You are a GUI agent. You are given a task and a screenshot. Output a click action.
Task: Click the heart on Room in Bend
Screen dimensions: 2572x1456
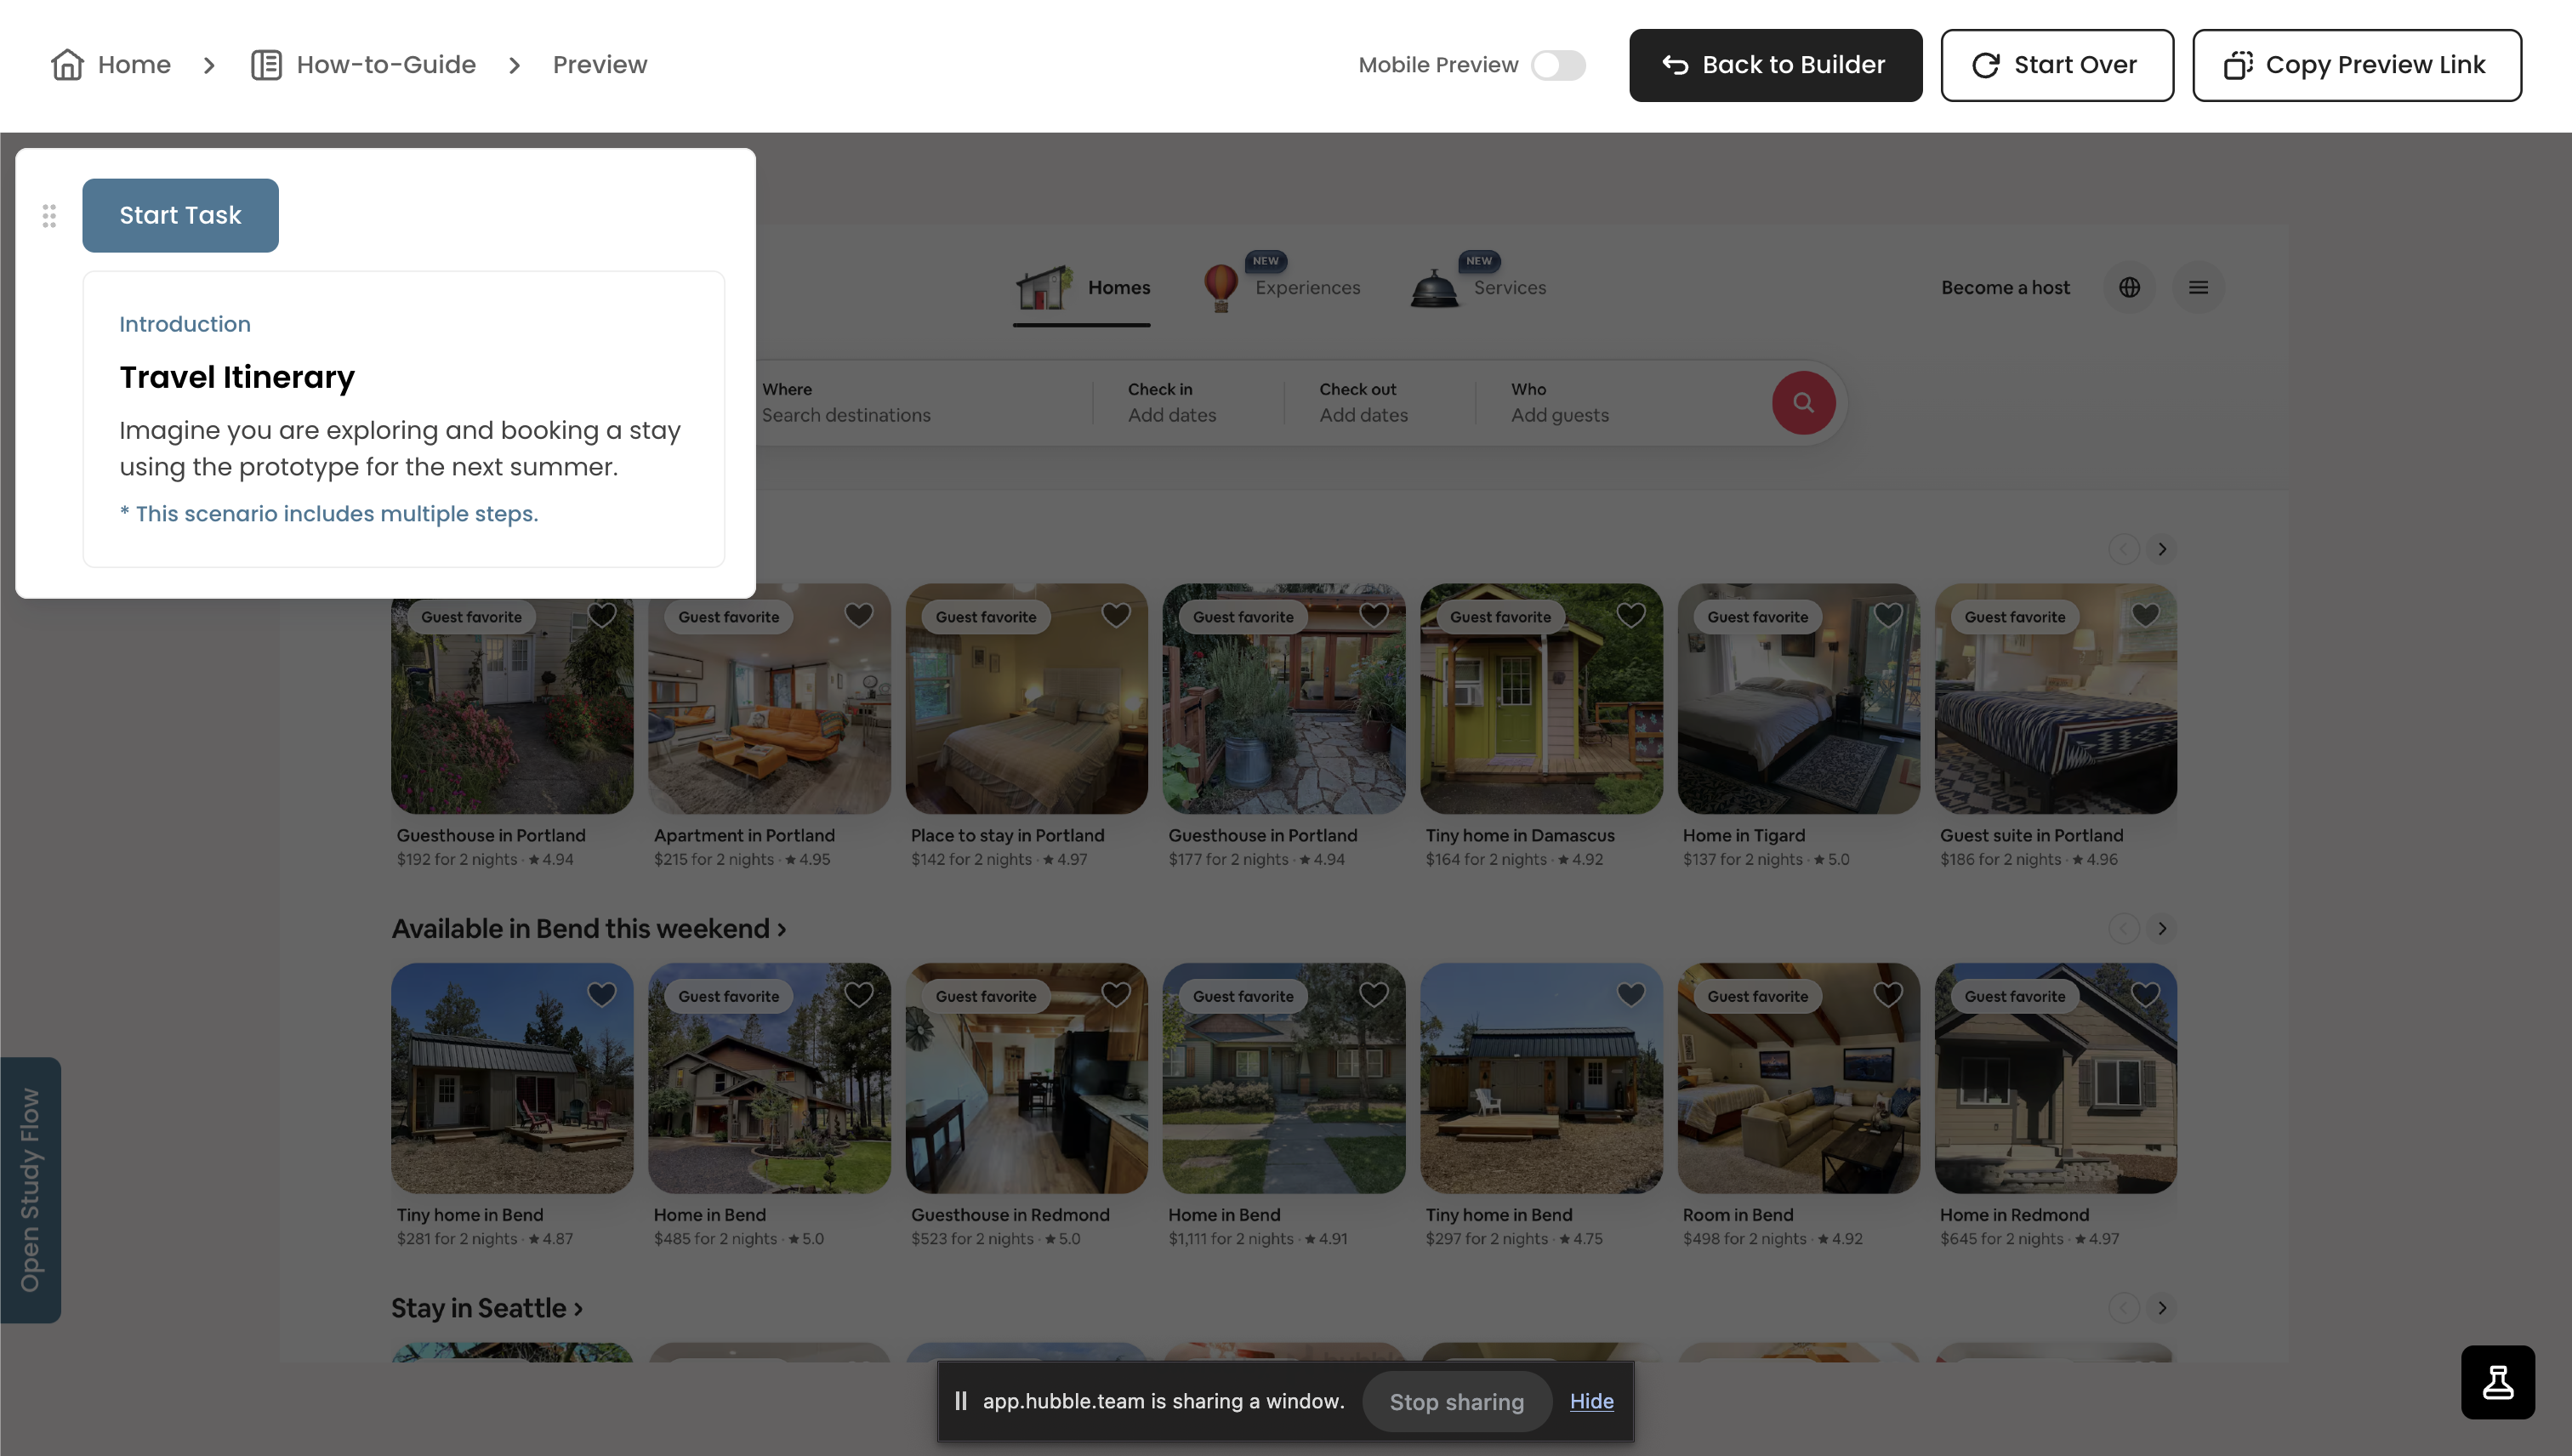point(1888,994)
